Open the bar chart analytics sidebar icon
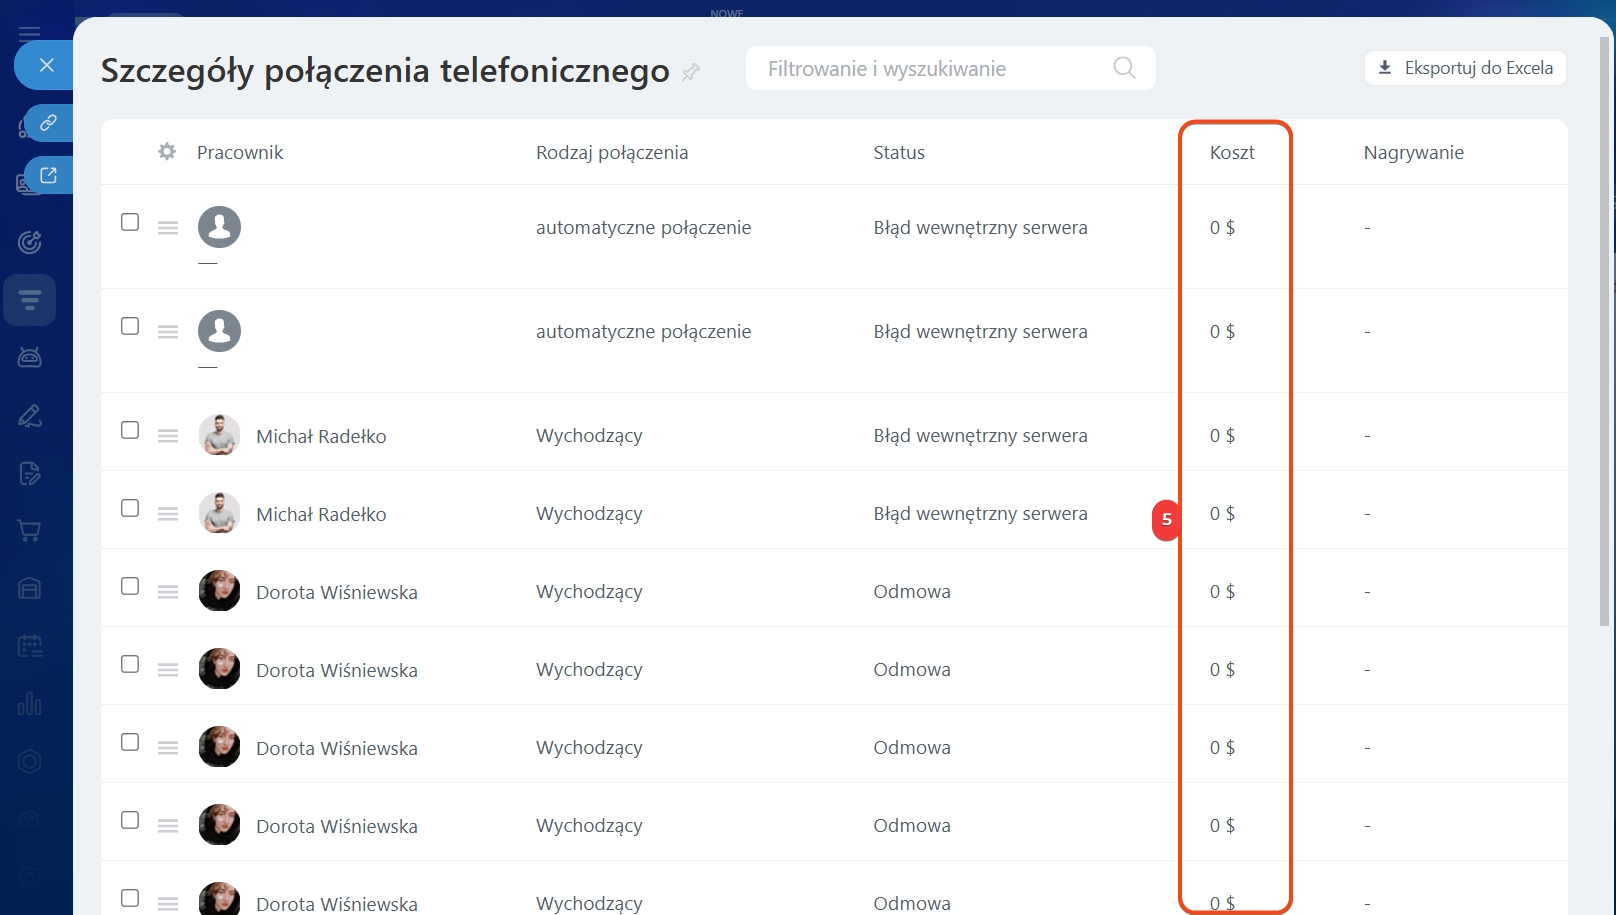This screenshot has height=915, width=1616. (x=30, y=704)
